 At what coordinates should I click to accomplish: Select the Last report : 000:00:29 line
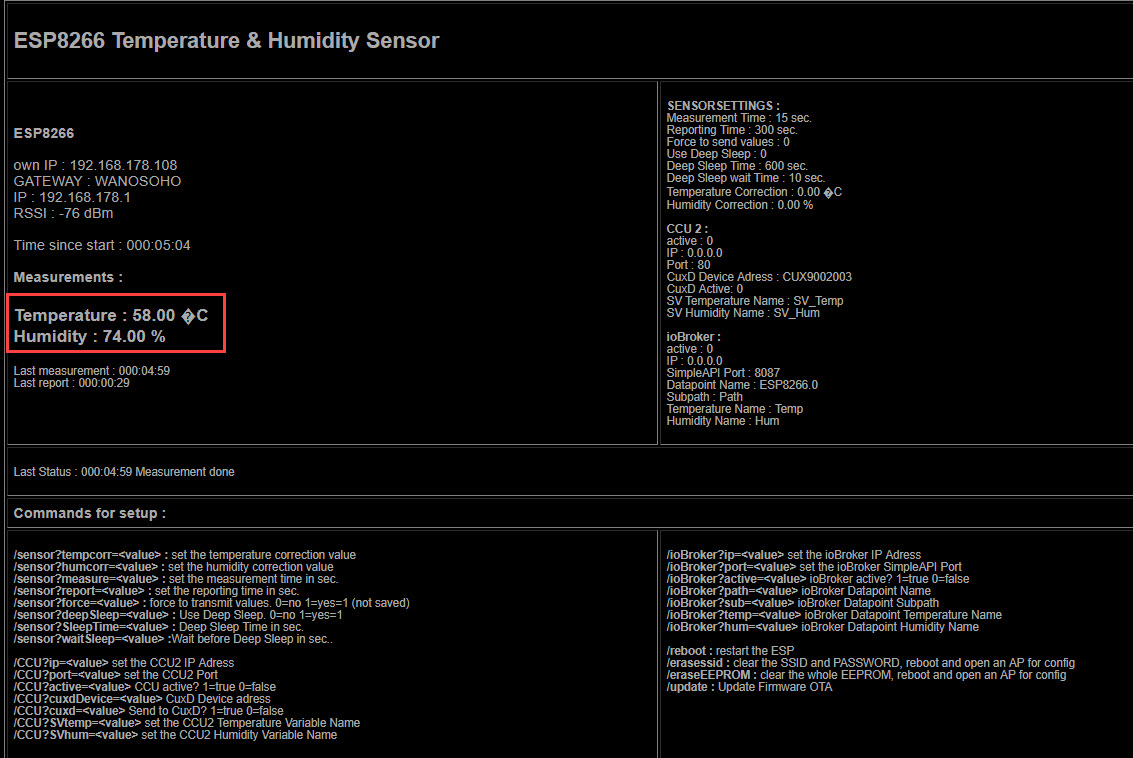pos(72,383)
